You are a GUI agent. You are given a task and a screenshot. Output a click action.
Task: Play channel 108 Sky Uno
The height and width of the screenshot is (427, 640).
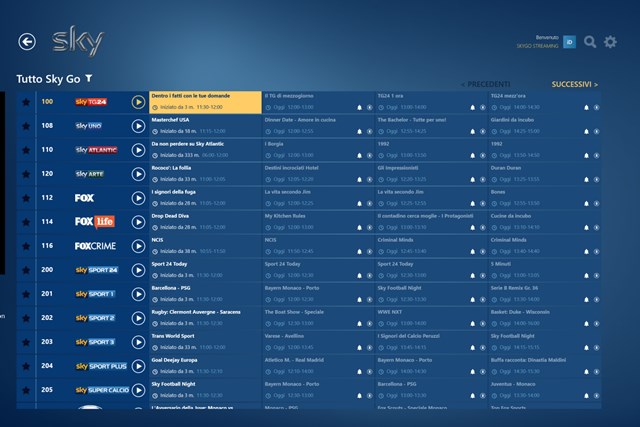tap(138, 126)
